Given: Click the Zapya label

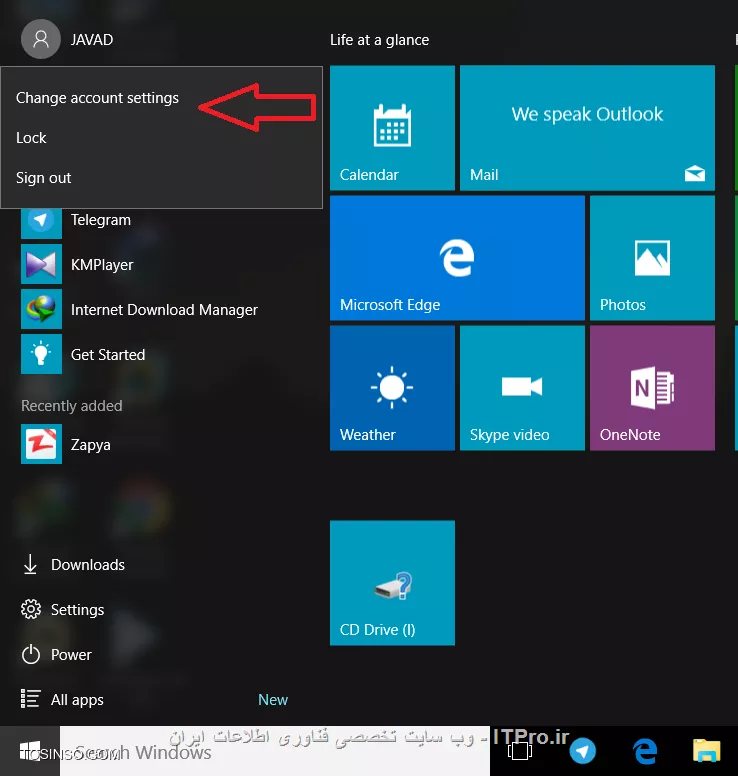Looking at the screenshot, I should pyautogui.click(x=91, y=445).
